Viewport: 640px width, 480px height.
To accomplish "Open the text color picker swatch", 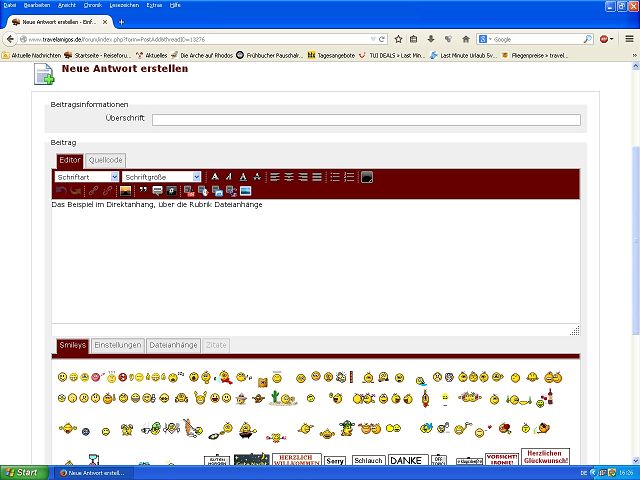I will 367,177.
